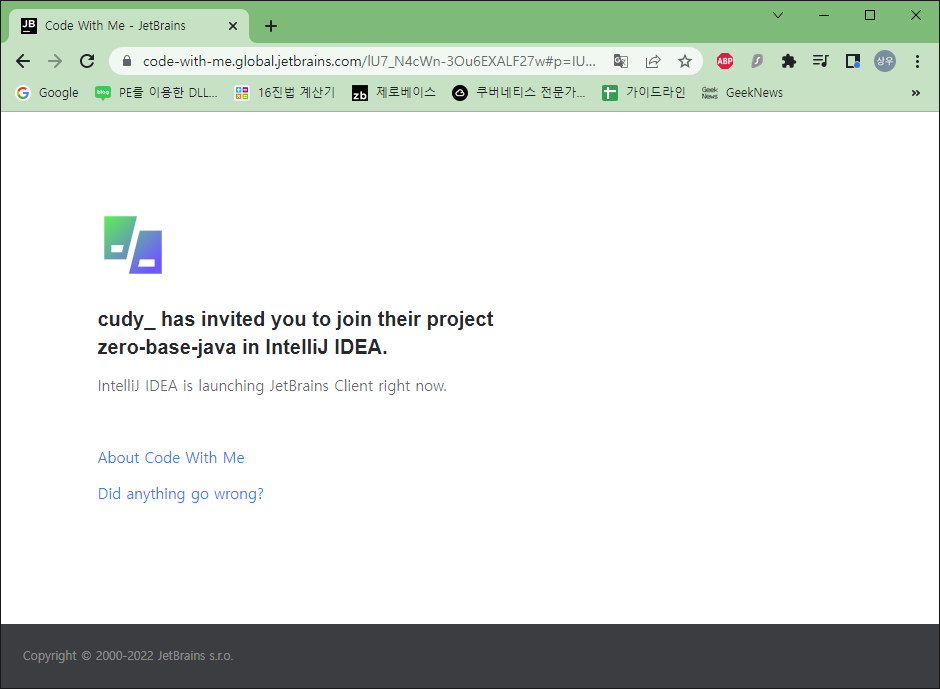Open the 16진법 계산기 bookmark

point(285,93)
